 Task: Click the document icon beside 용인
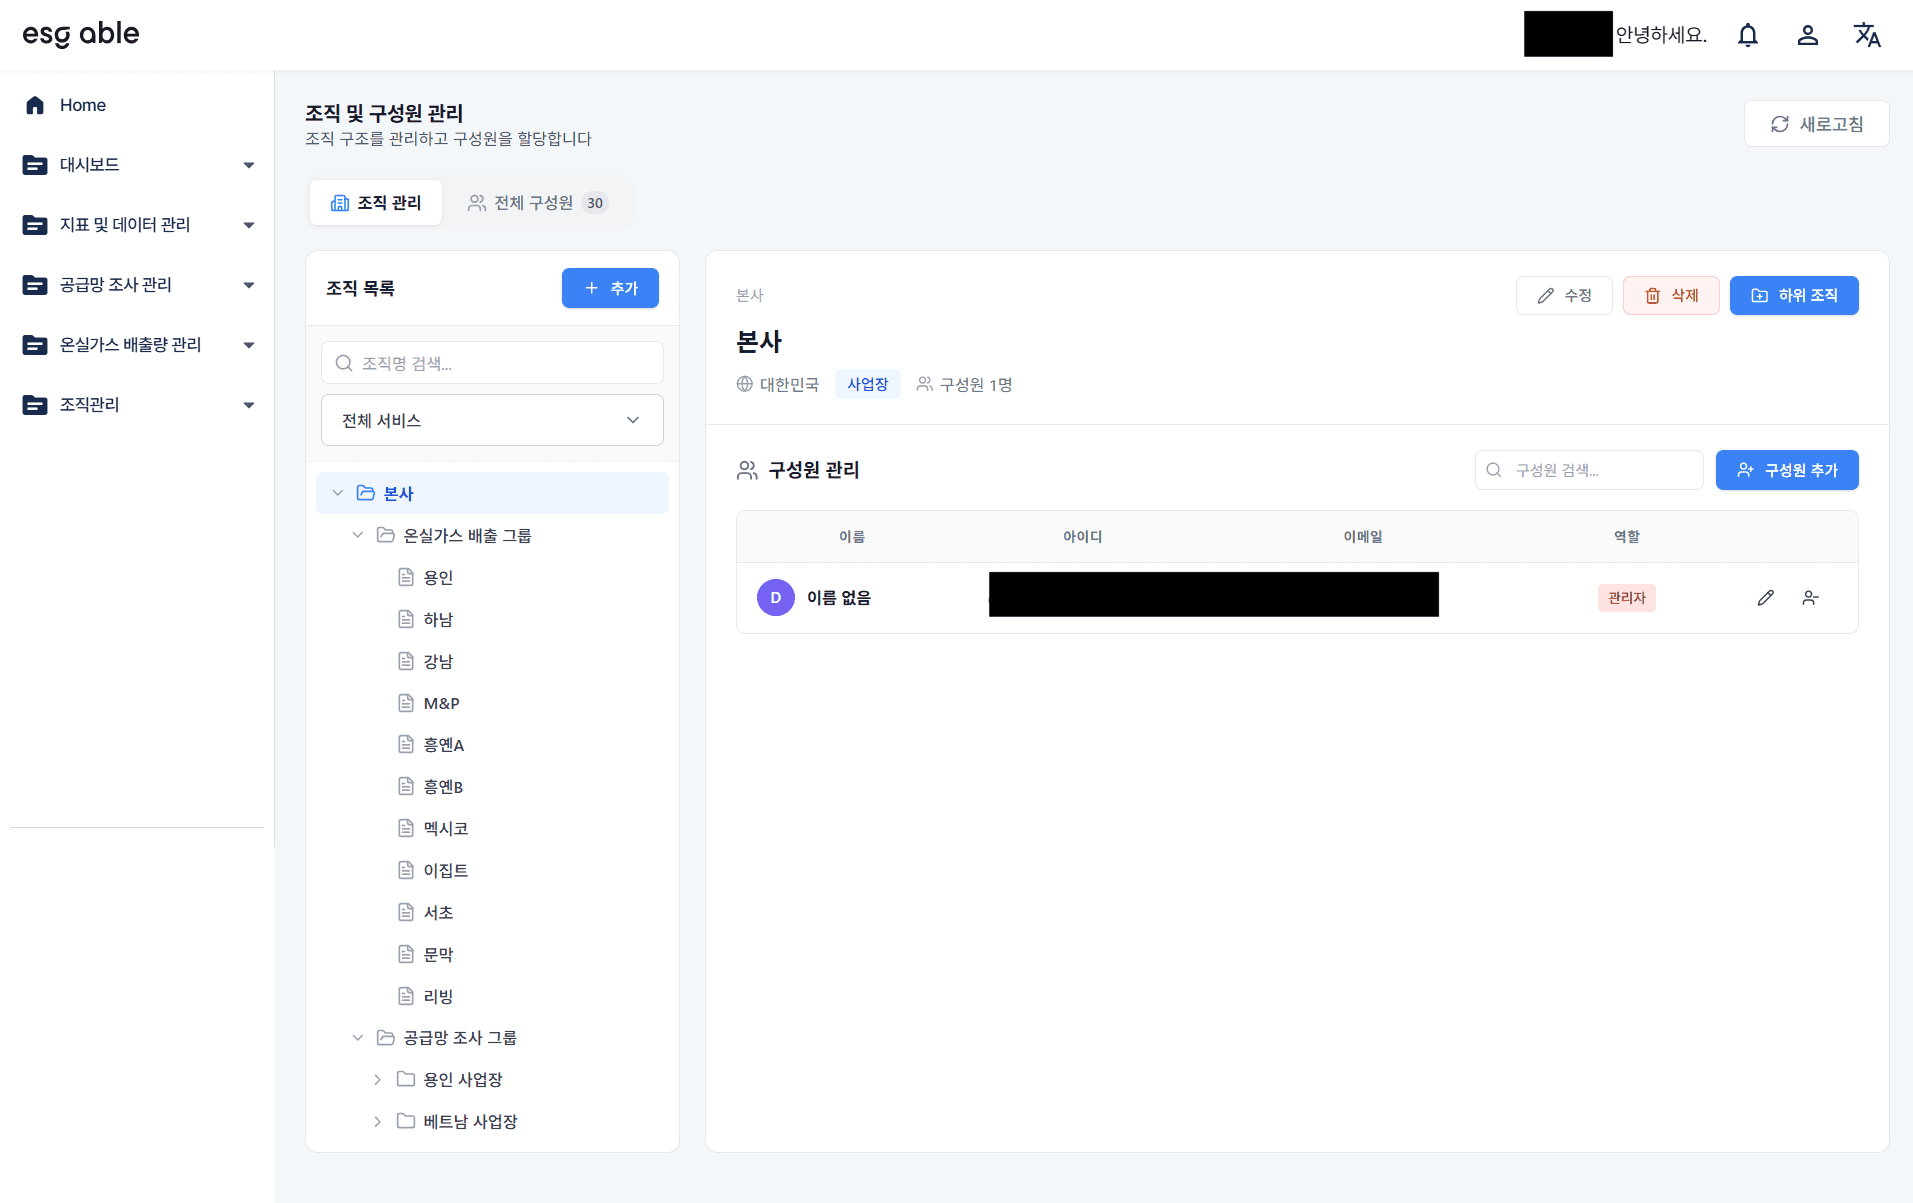click(x=406, y=577)
